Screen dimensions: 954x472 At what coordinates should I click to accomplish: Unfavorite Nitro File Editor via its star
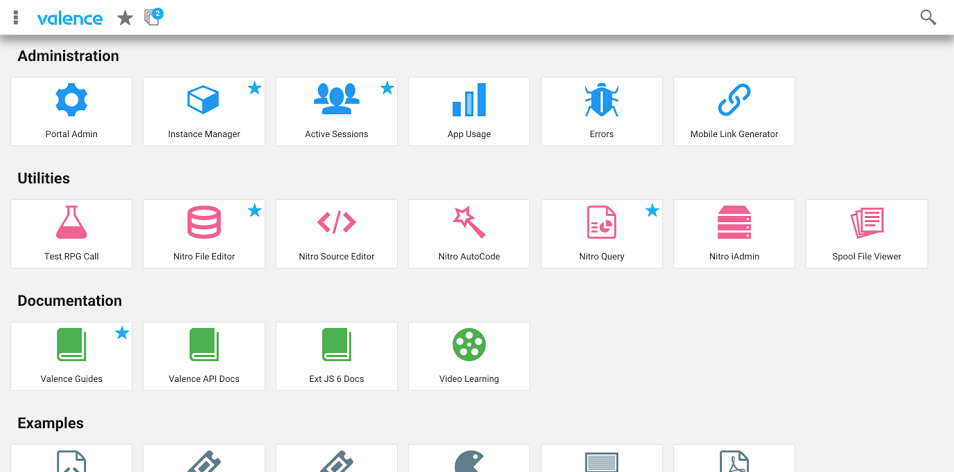coord(254,210)
